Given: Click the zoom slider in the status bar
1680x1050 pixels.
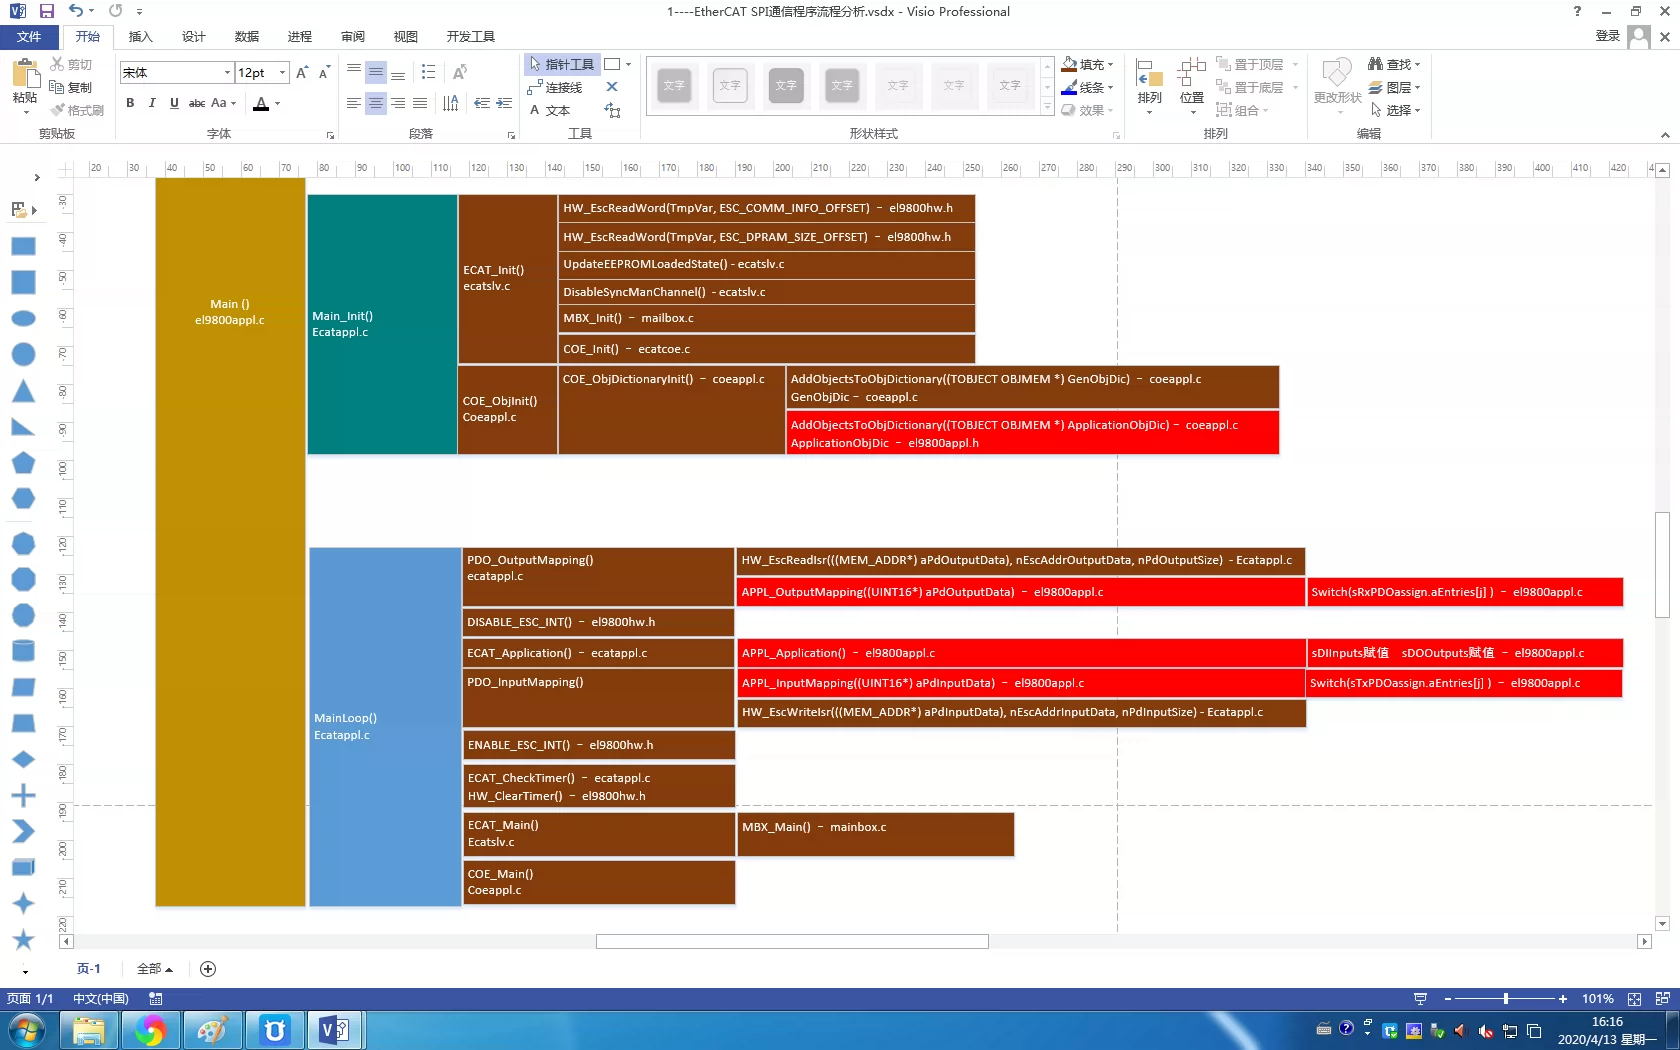Looking at the screenshot, I should coord(1506,998).
